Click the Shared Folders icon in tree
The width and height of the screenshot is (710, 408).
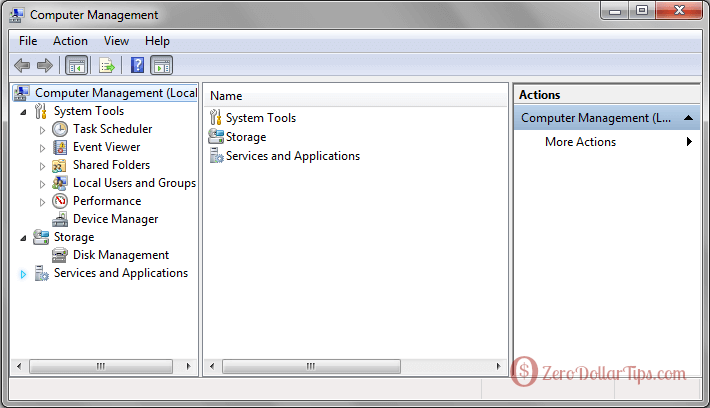click(60, 165)
